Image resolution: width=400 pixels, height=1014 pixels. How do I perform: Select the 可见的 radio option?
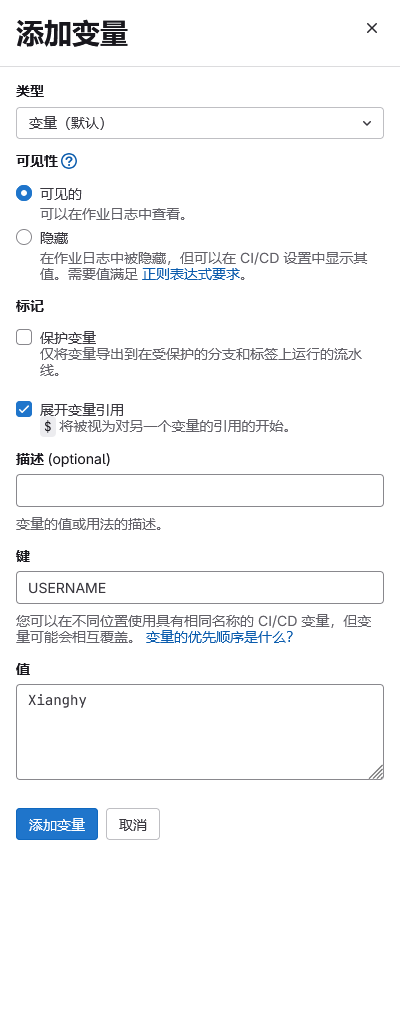(x=24, y=193)
